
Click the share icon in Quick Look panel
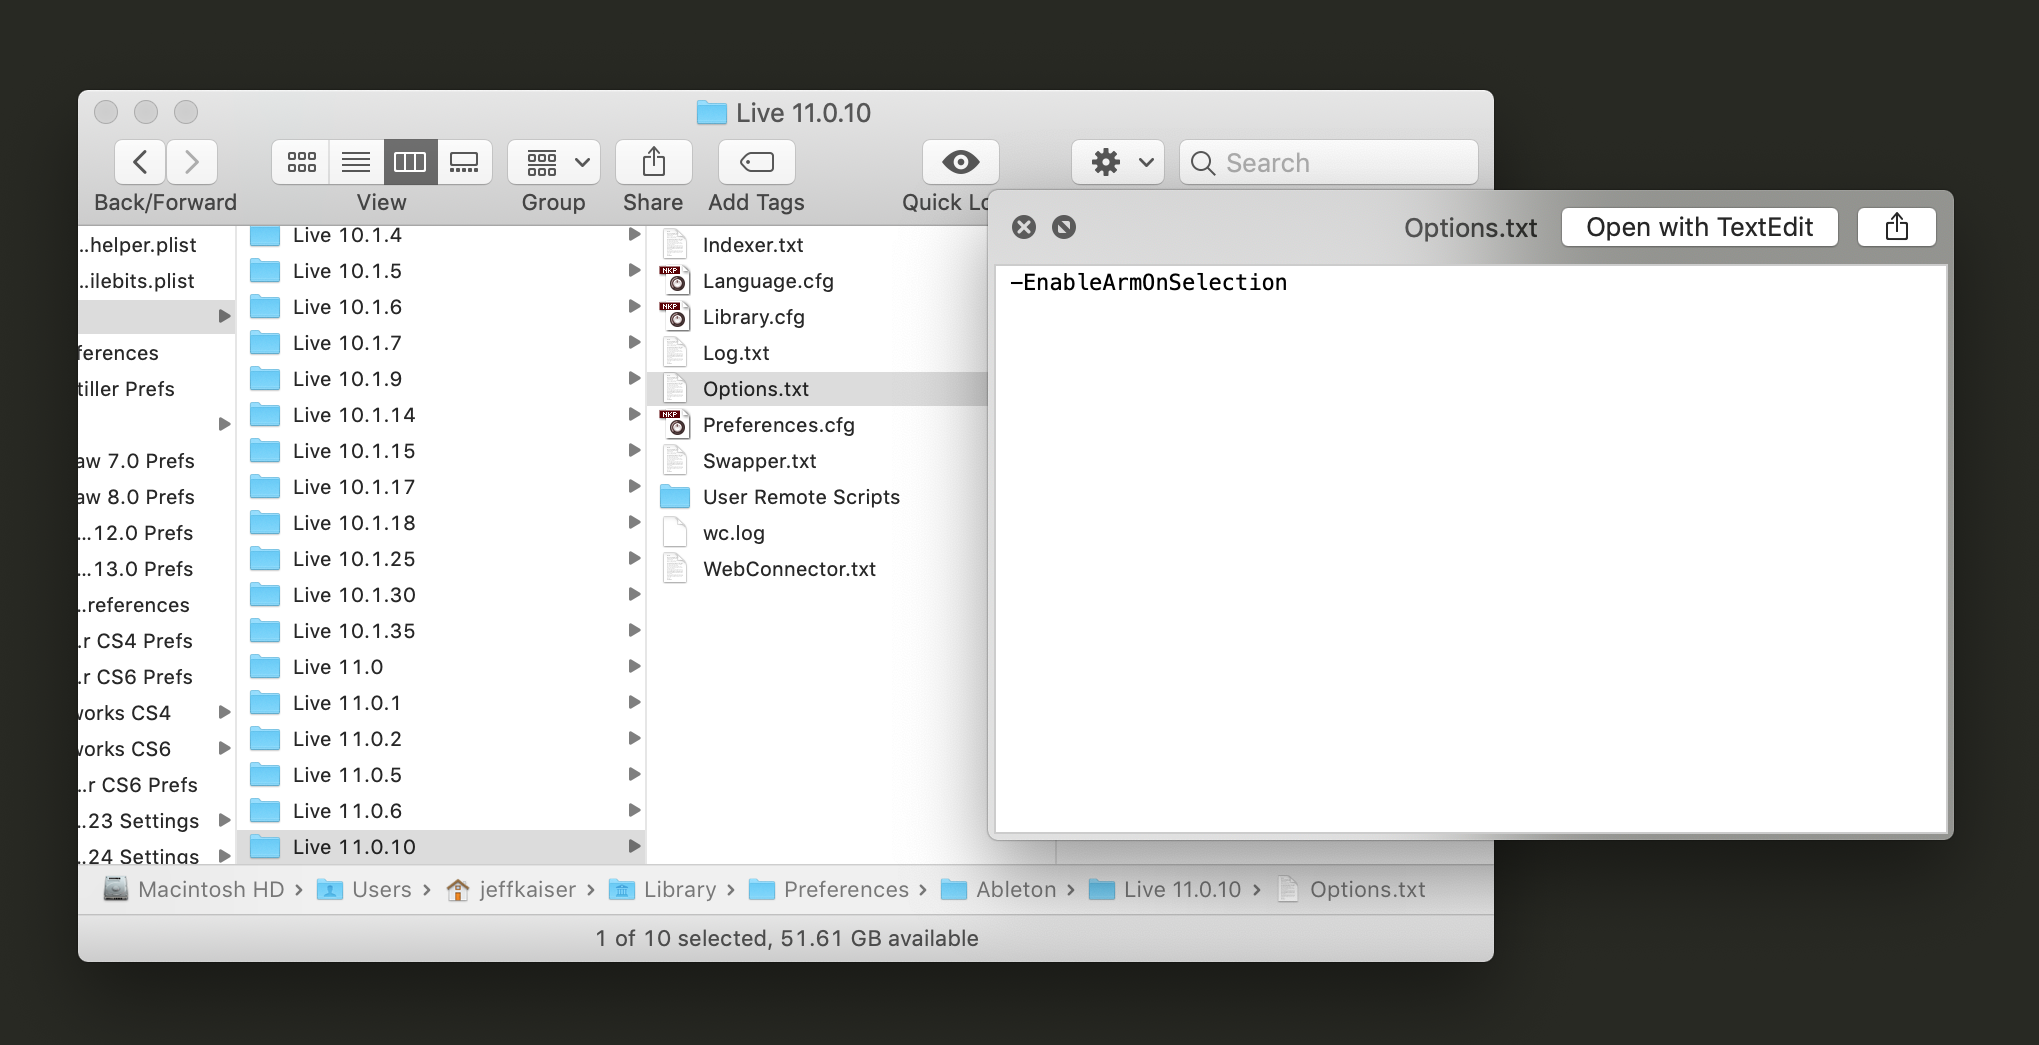1897,227
